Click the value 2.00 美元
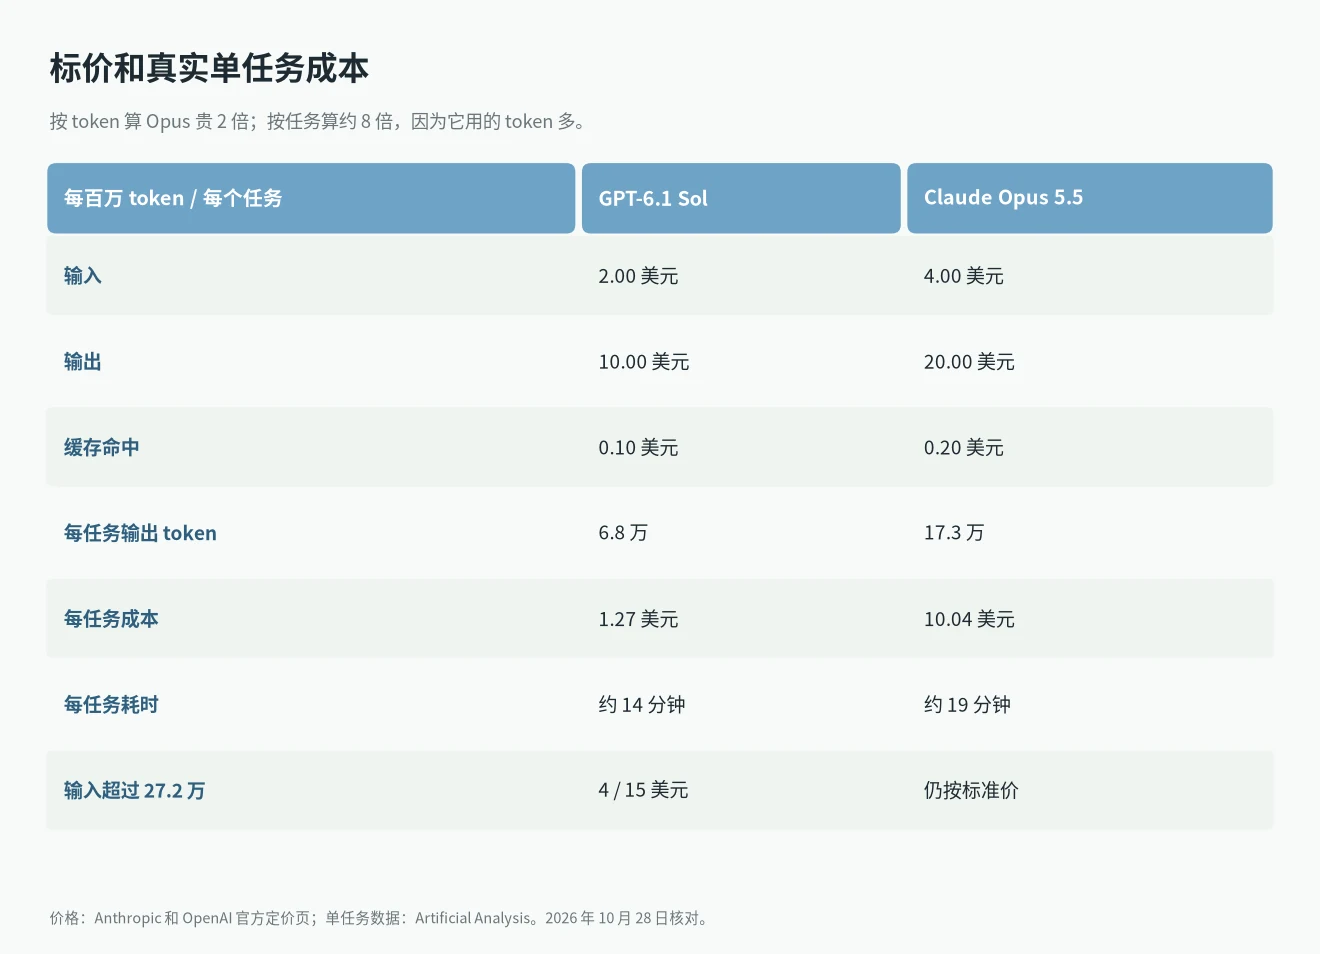 tap(638, 276)
